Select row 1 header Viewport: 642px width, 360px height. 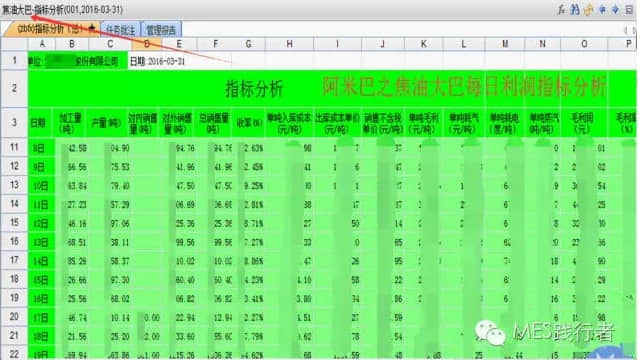(x=14, y=61)
